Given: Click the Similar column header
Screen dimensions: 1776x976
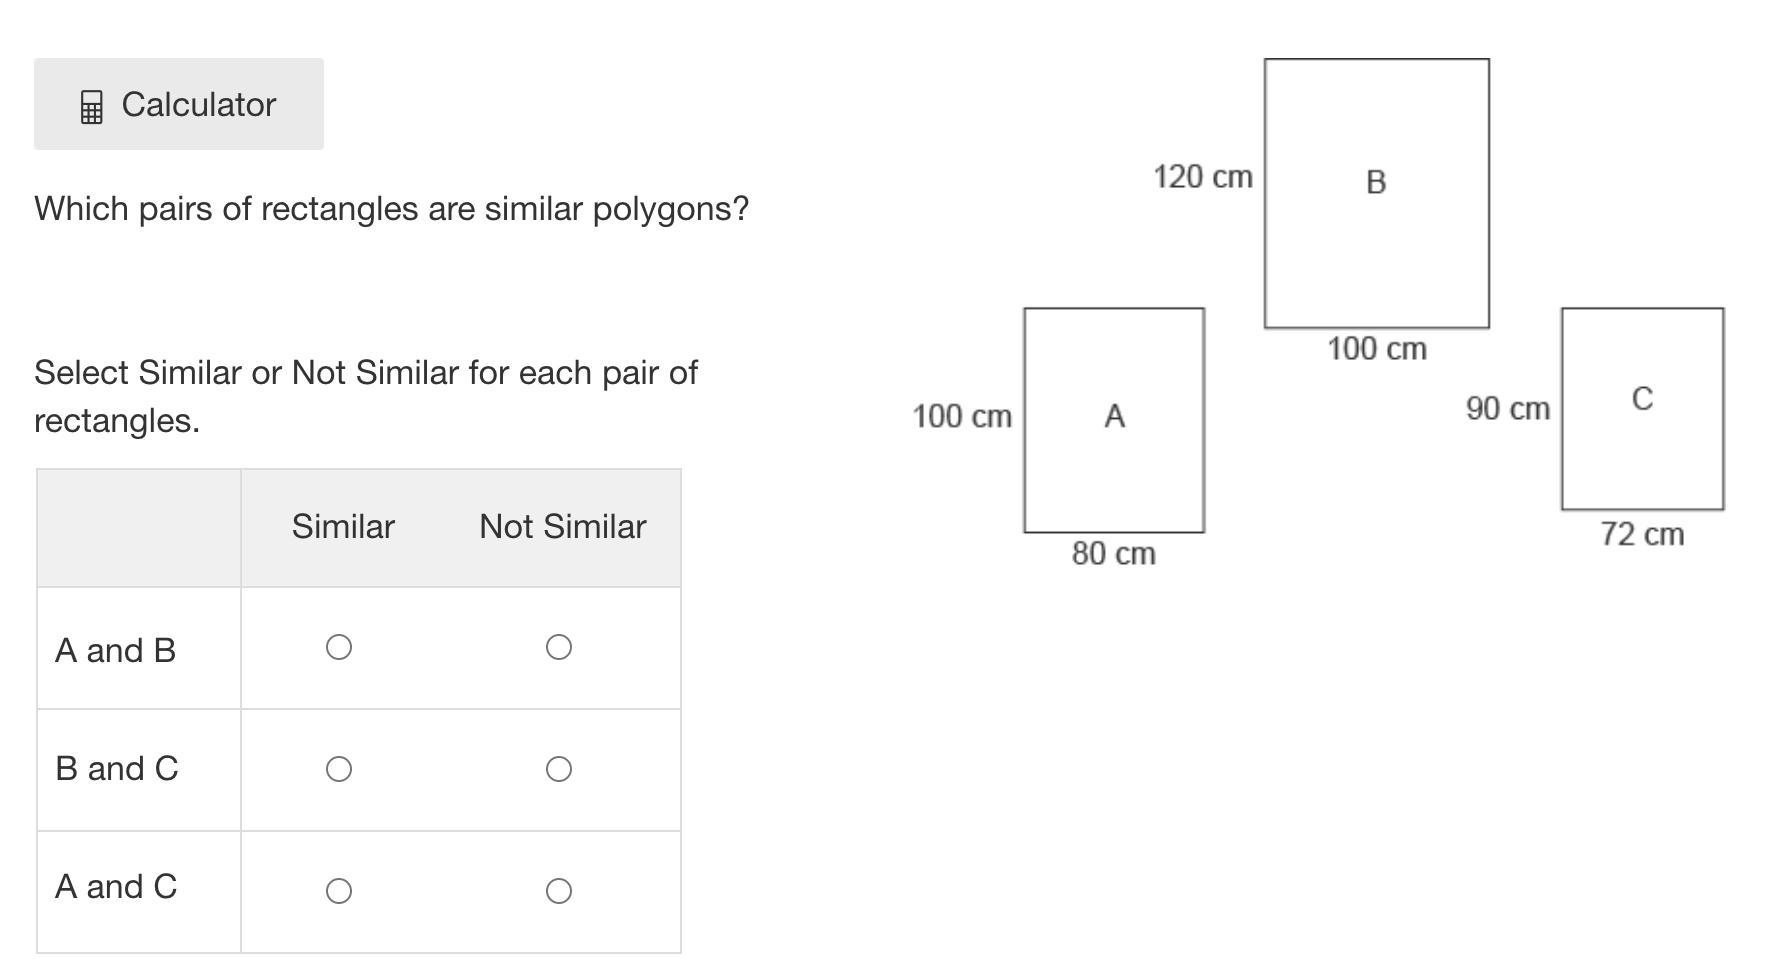Looking at the screenshot, I should [343, 527].
